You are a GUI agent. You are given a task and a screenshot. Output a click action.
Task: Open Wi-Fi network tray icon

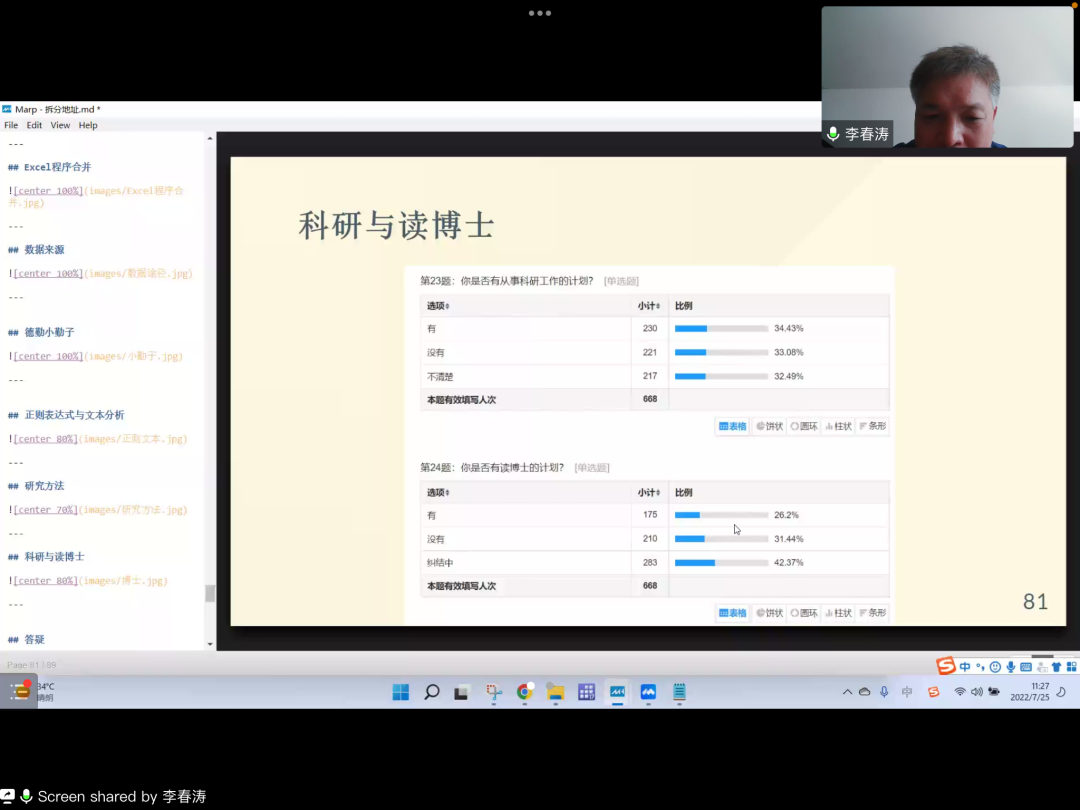[959, 692]
